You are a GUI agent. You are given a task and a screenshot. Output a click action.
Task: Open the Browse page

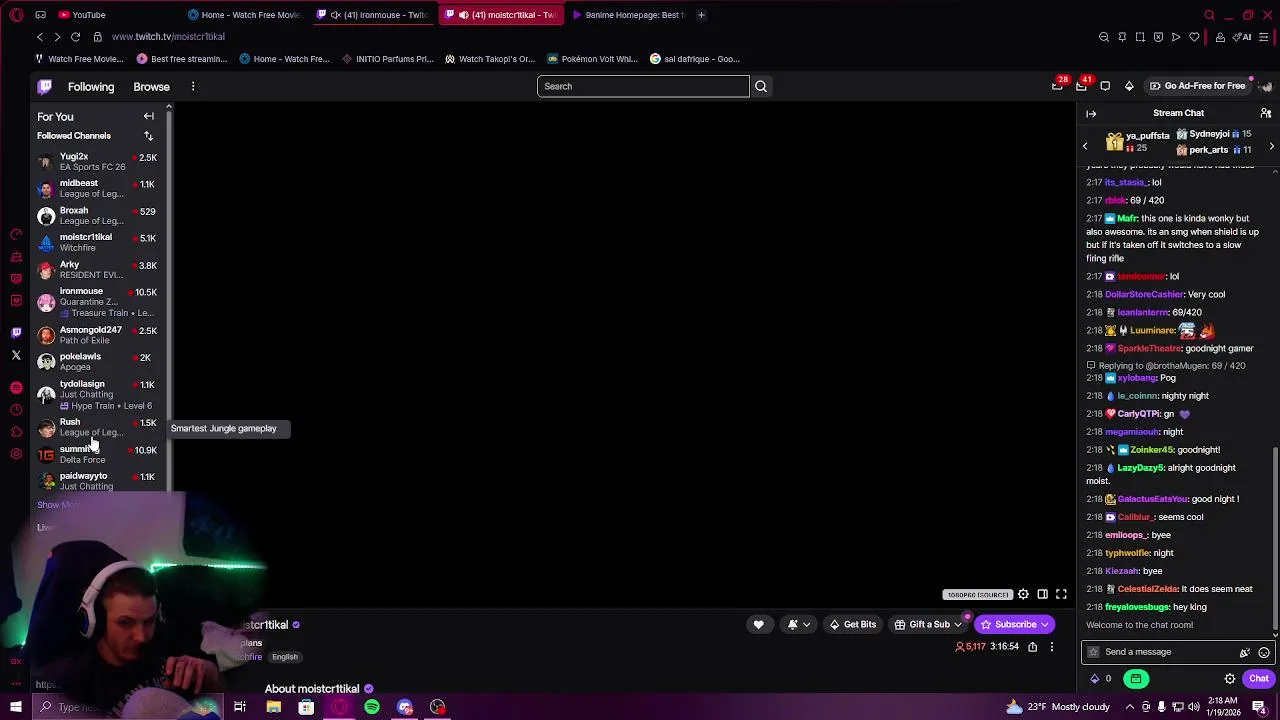[151, 87]
